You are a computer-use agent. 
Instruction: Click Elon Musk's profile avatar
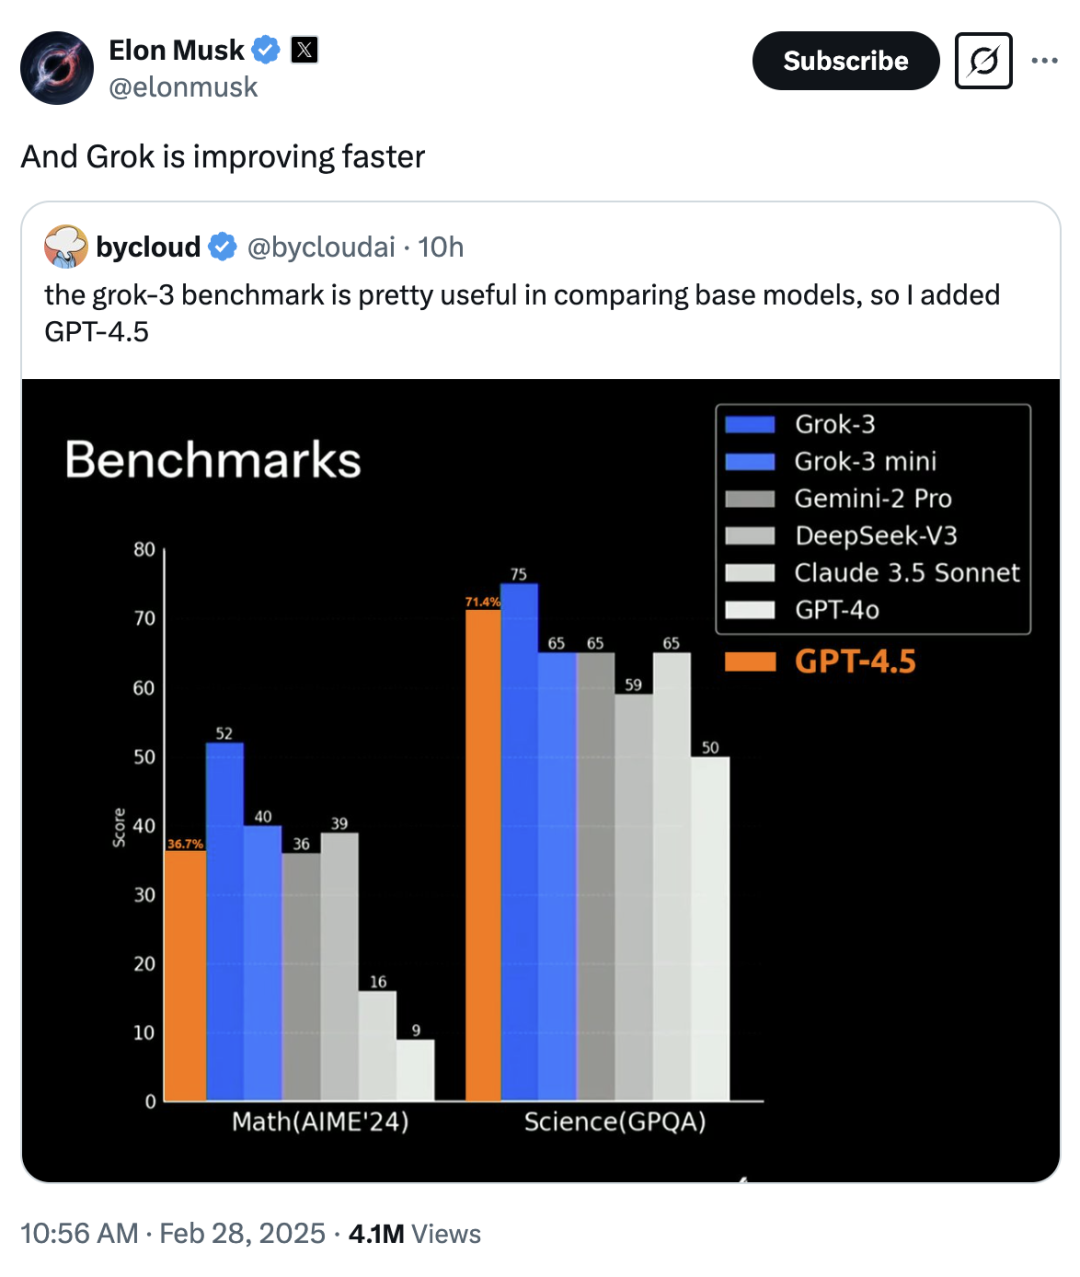click(57, 68)
